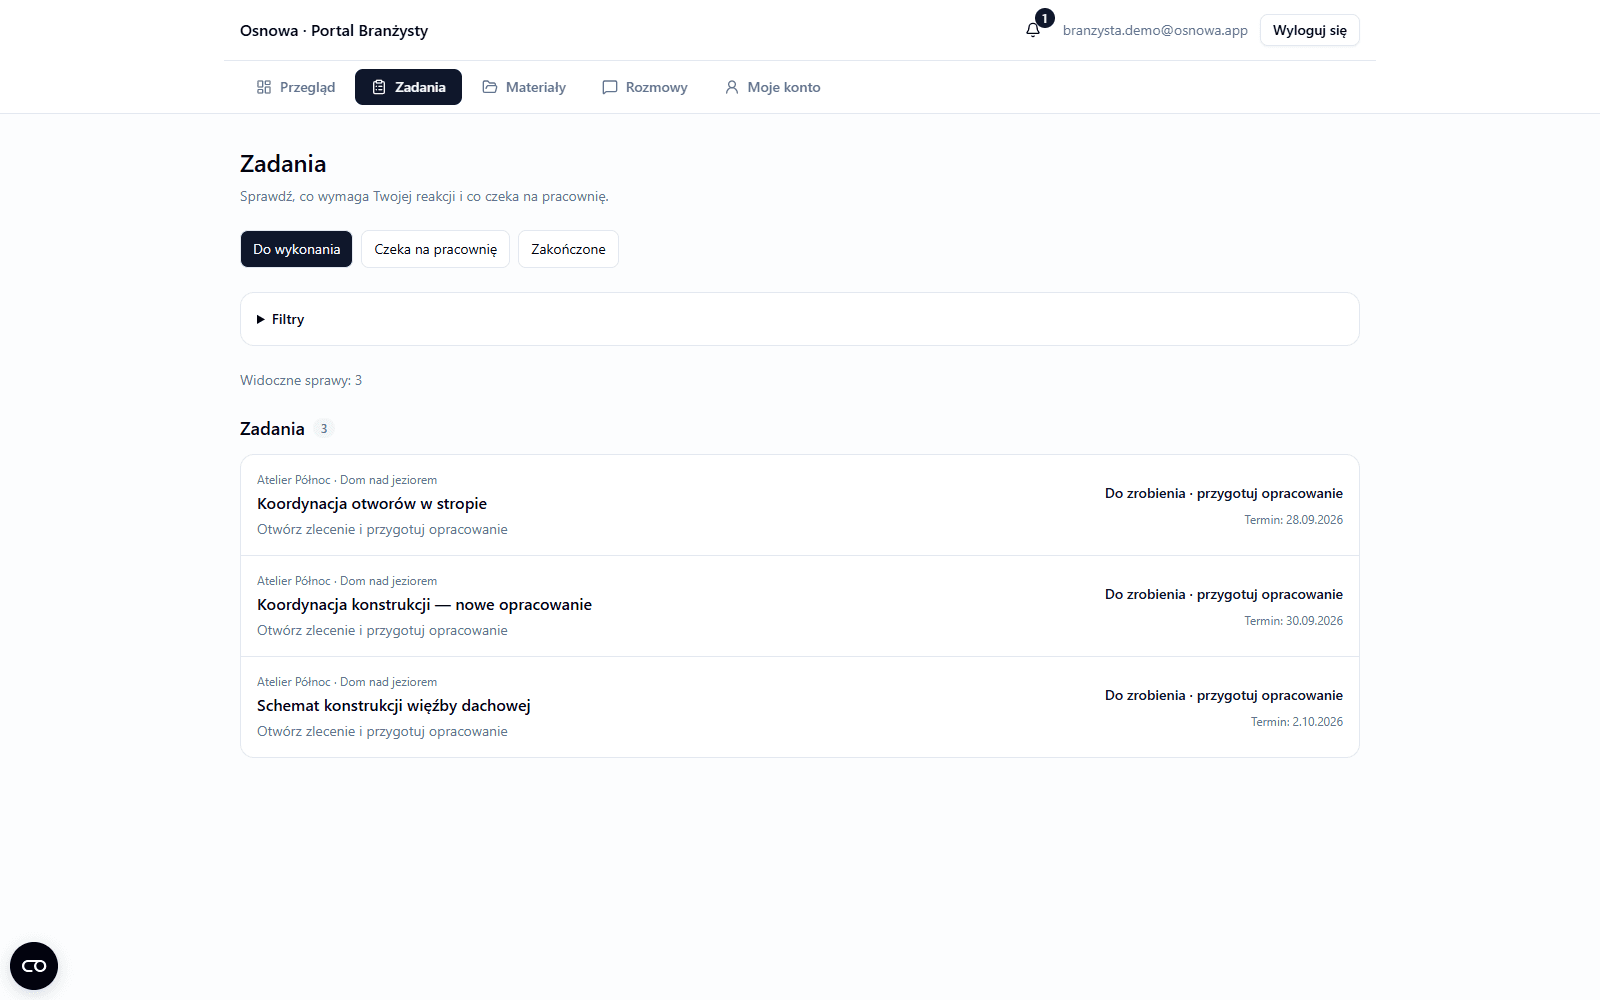Image resolution: width=1600 pixels, height=1000 pixels.
Task: Show tasks in Czeka na pracownię
Action: coord(435,249)
